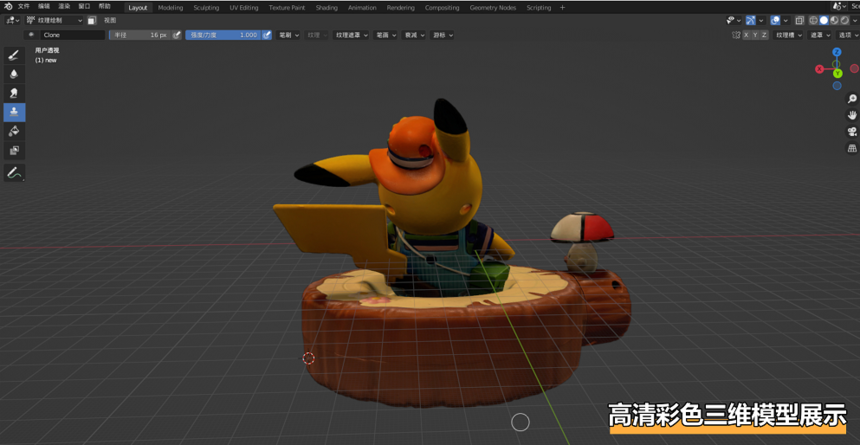
Task: Click the green Y axis gizmo ball
Action: pyautogui.click(x=838, y=74)
